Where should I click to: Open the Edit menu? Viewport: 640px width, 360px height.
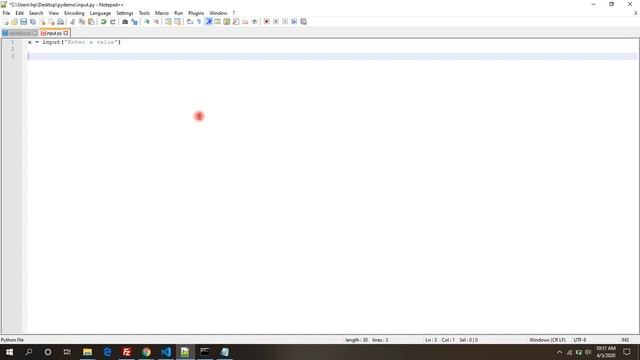pyautogui.click(x=20, y=13)
